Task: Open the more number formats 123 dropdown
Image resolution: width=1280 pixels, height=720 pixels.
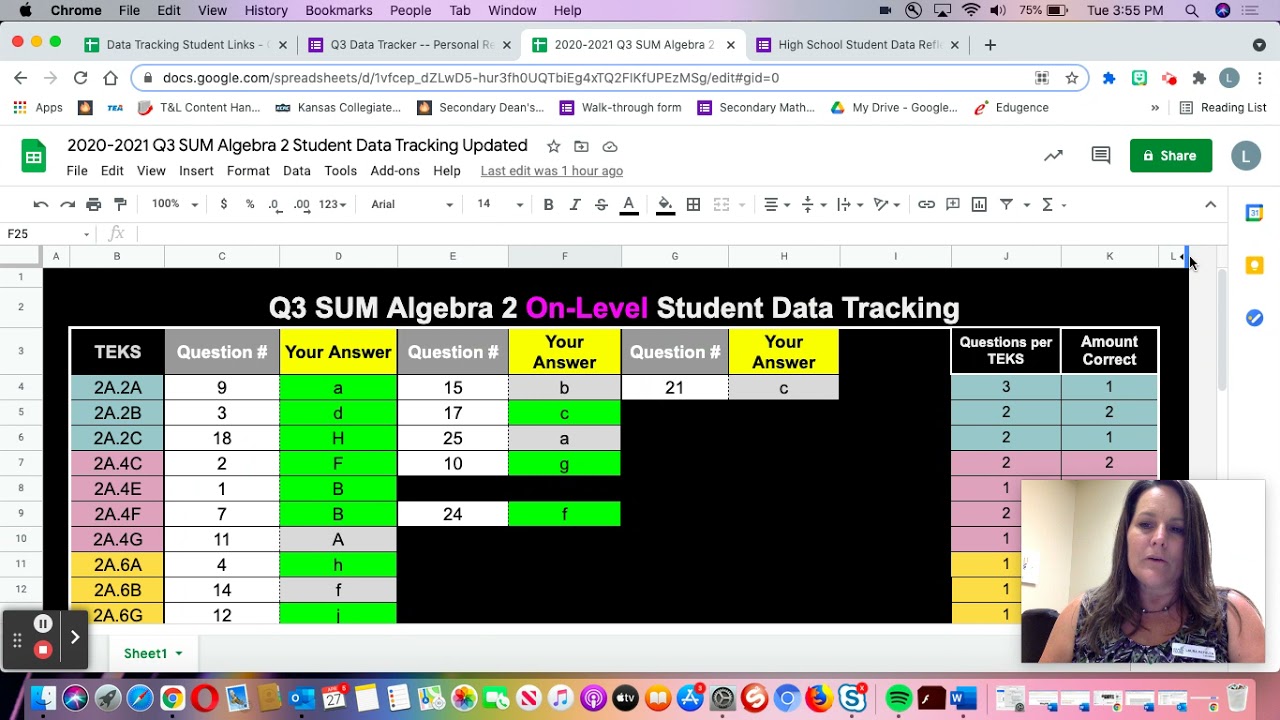Action: (x=332, y=204)
